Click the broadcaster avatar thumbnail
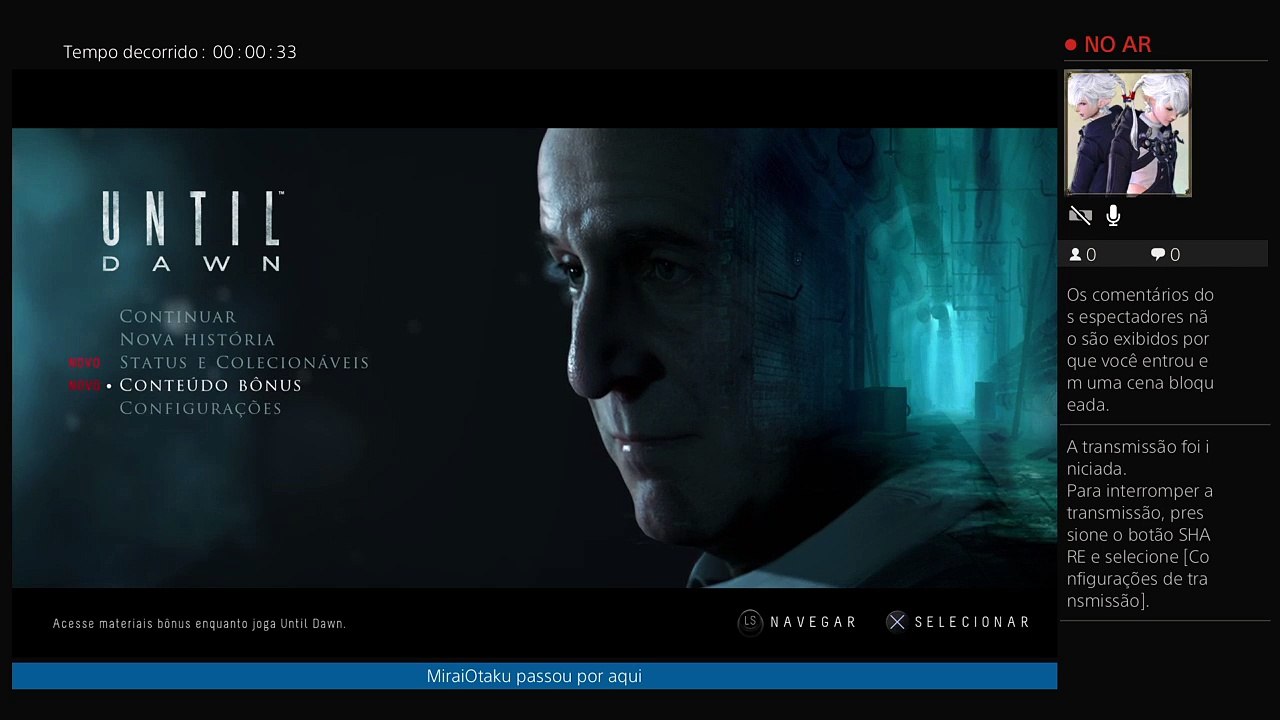Viewport: 1280px width, 720px height. coord(1128,133)
